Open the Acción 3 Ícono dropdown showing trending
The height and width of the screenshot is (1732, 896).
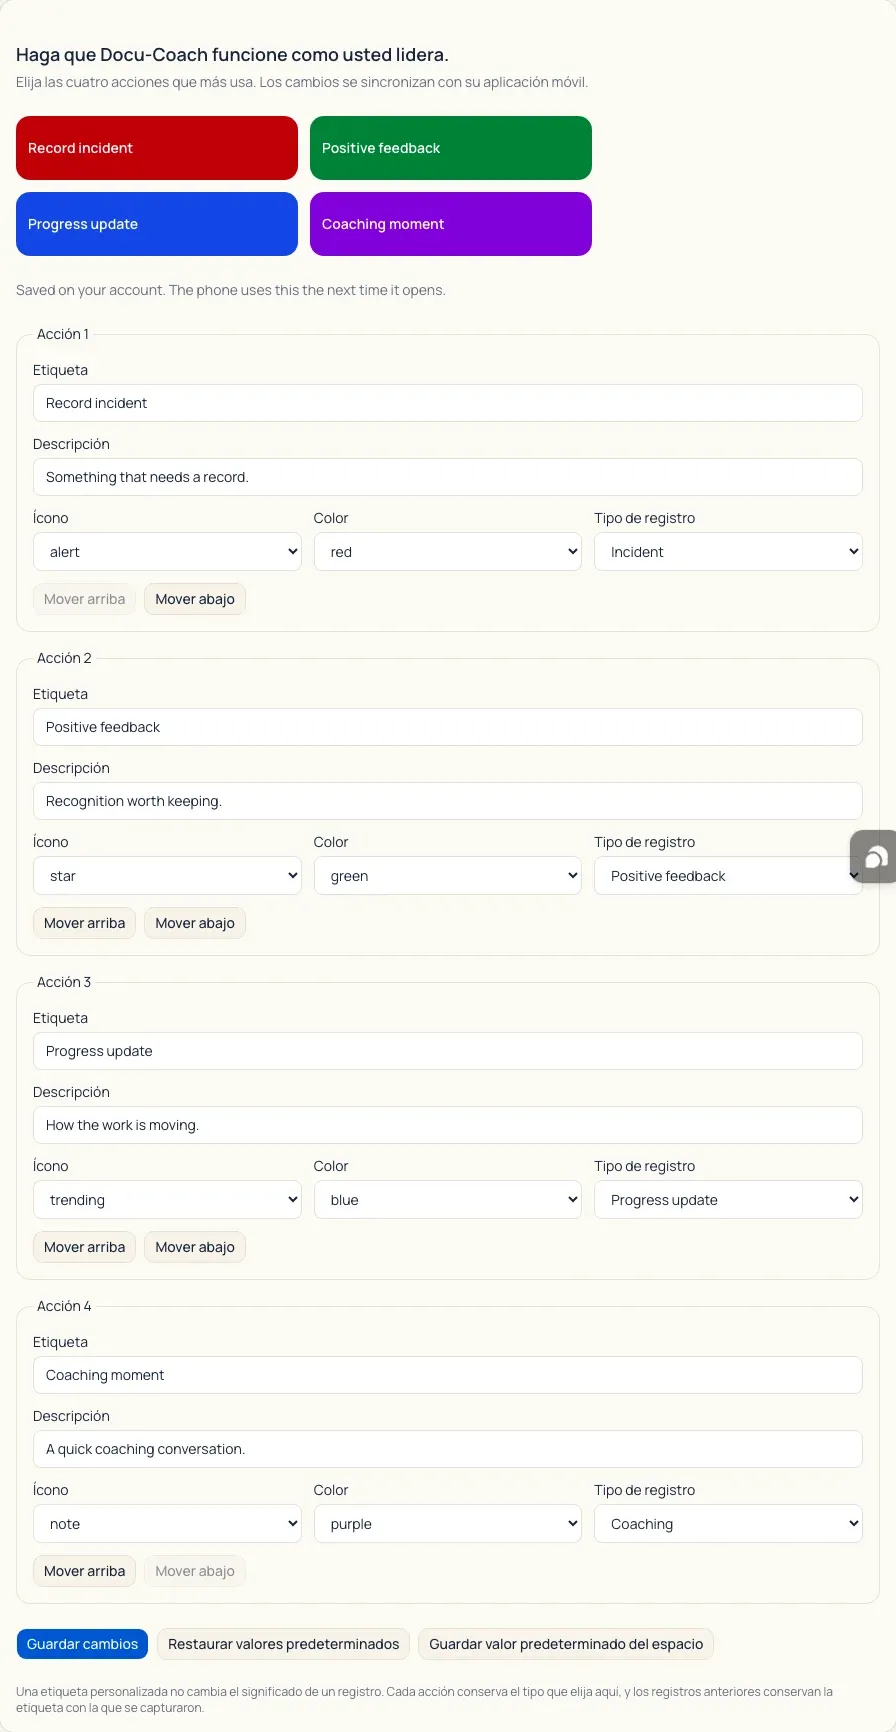(x=167, y=1200)
